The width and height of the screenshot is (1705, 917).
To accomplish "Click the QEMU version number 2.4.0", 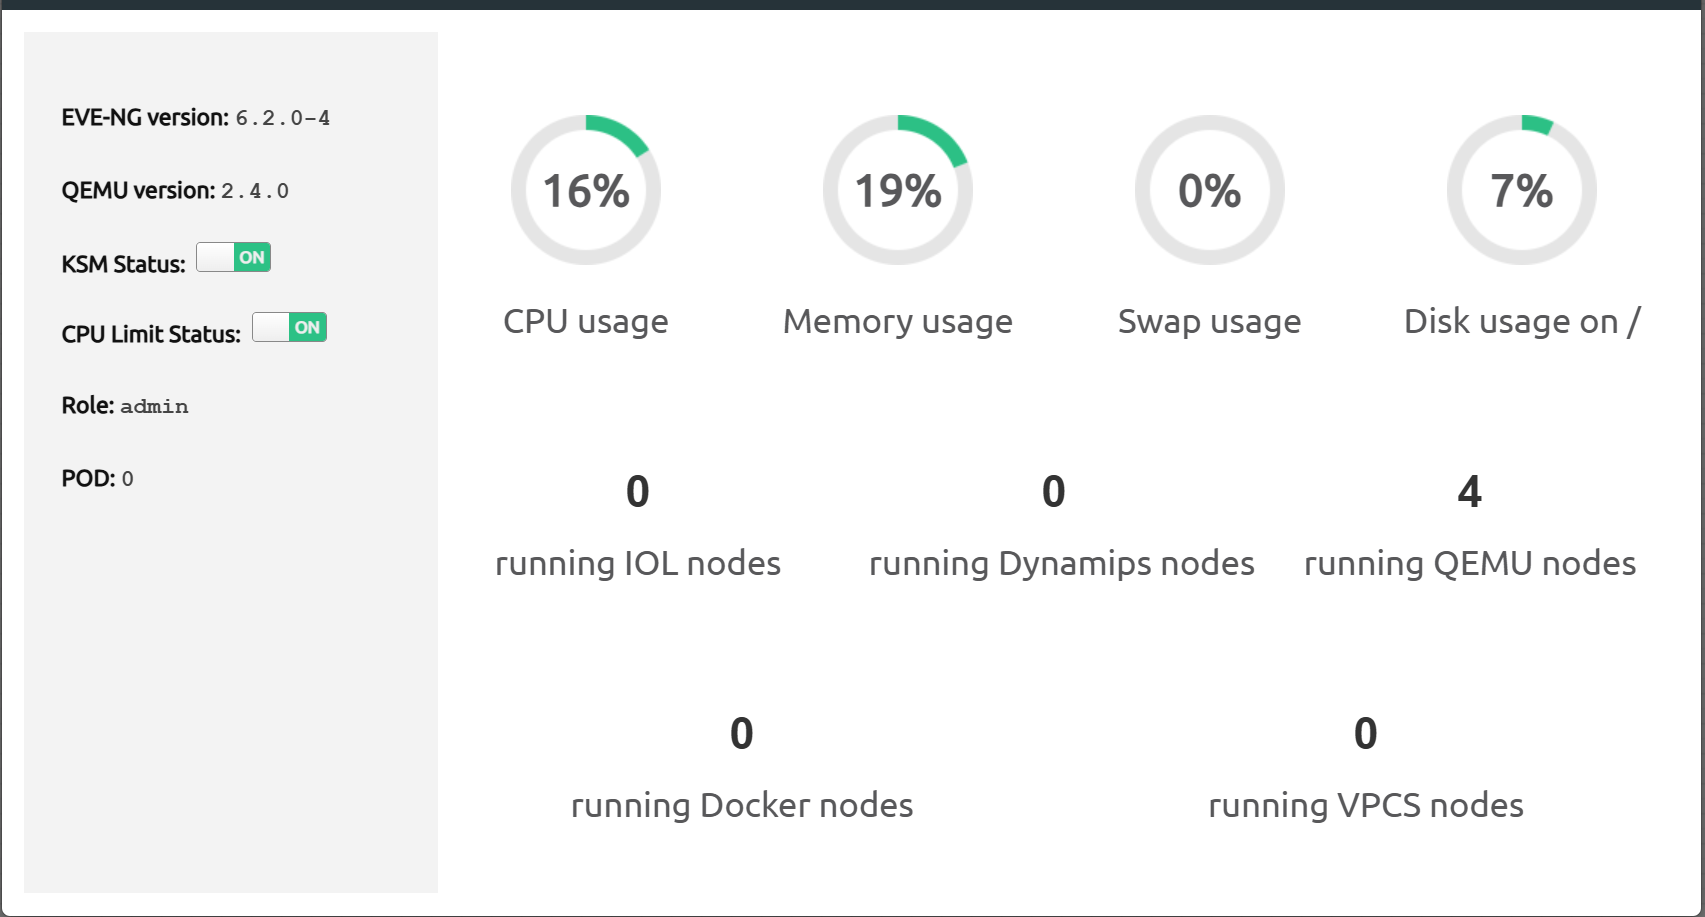I will point(255,192).
